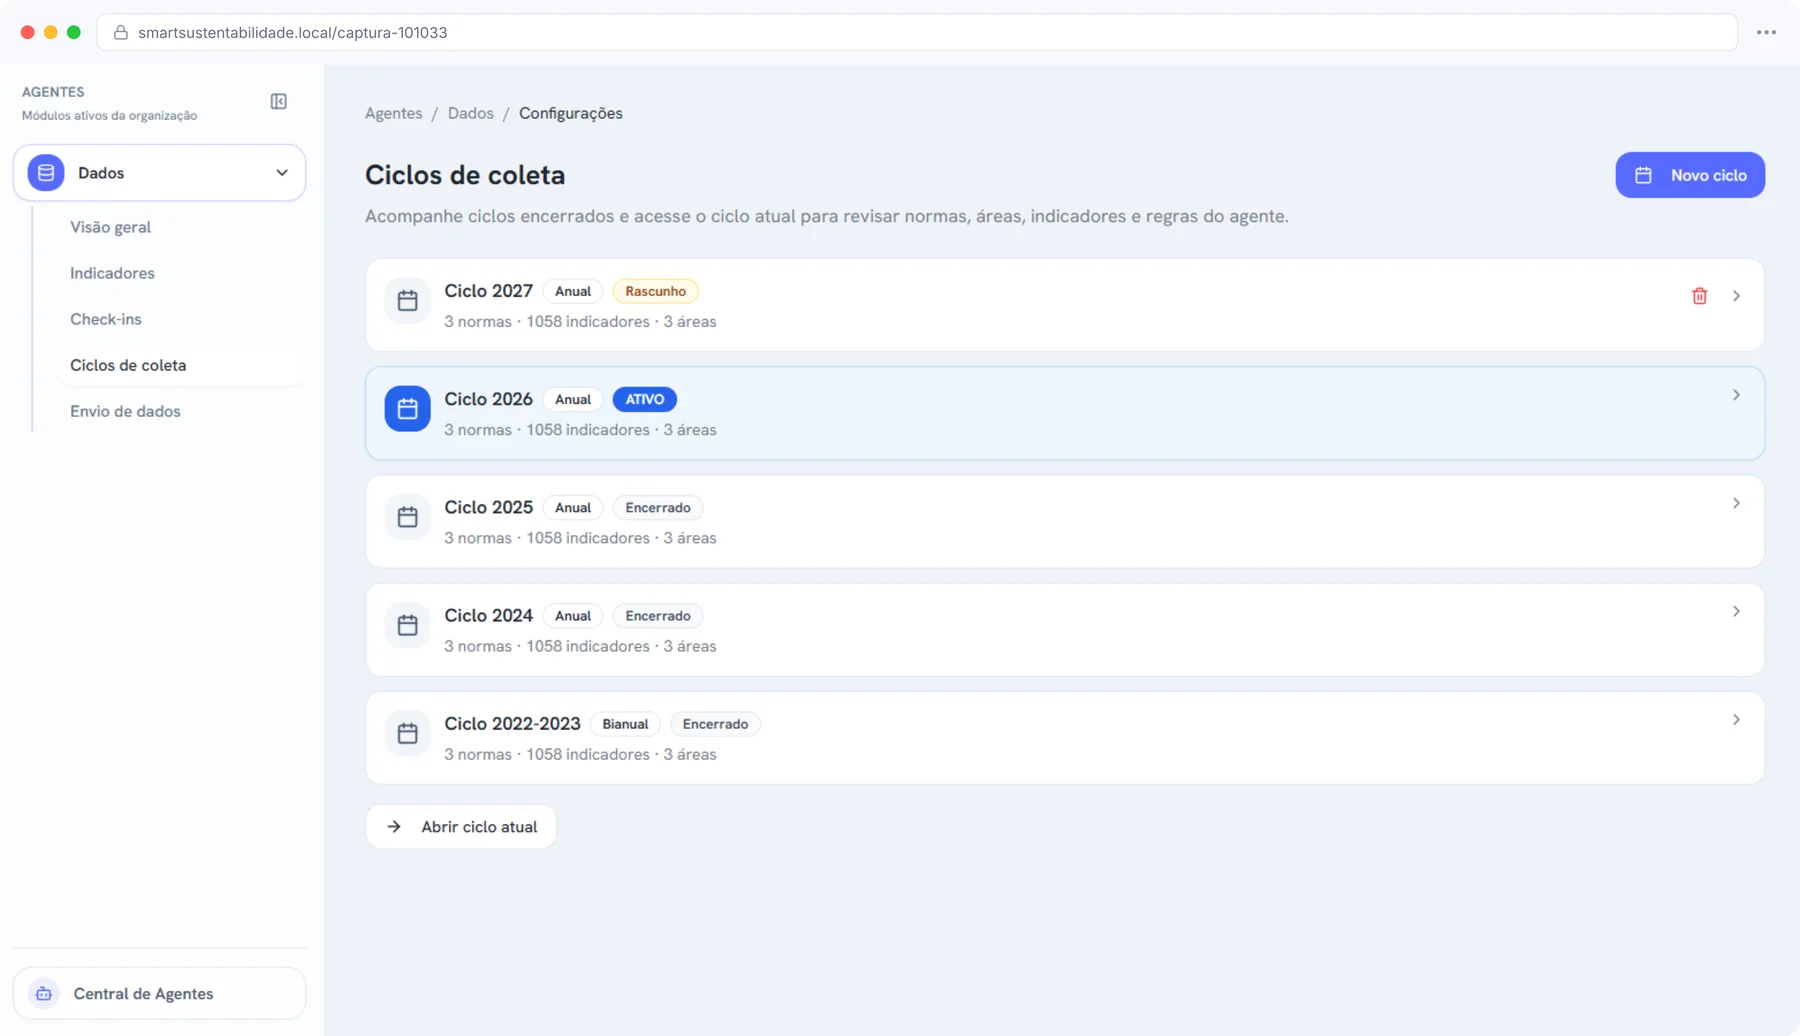This screenshot has height=1036, width=1800.
Task: Click Encerrado badge on Ciclo 2024
Action: pos(658,615)
